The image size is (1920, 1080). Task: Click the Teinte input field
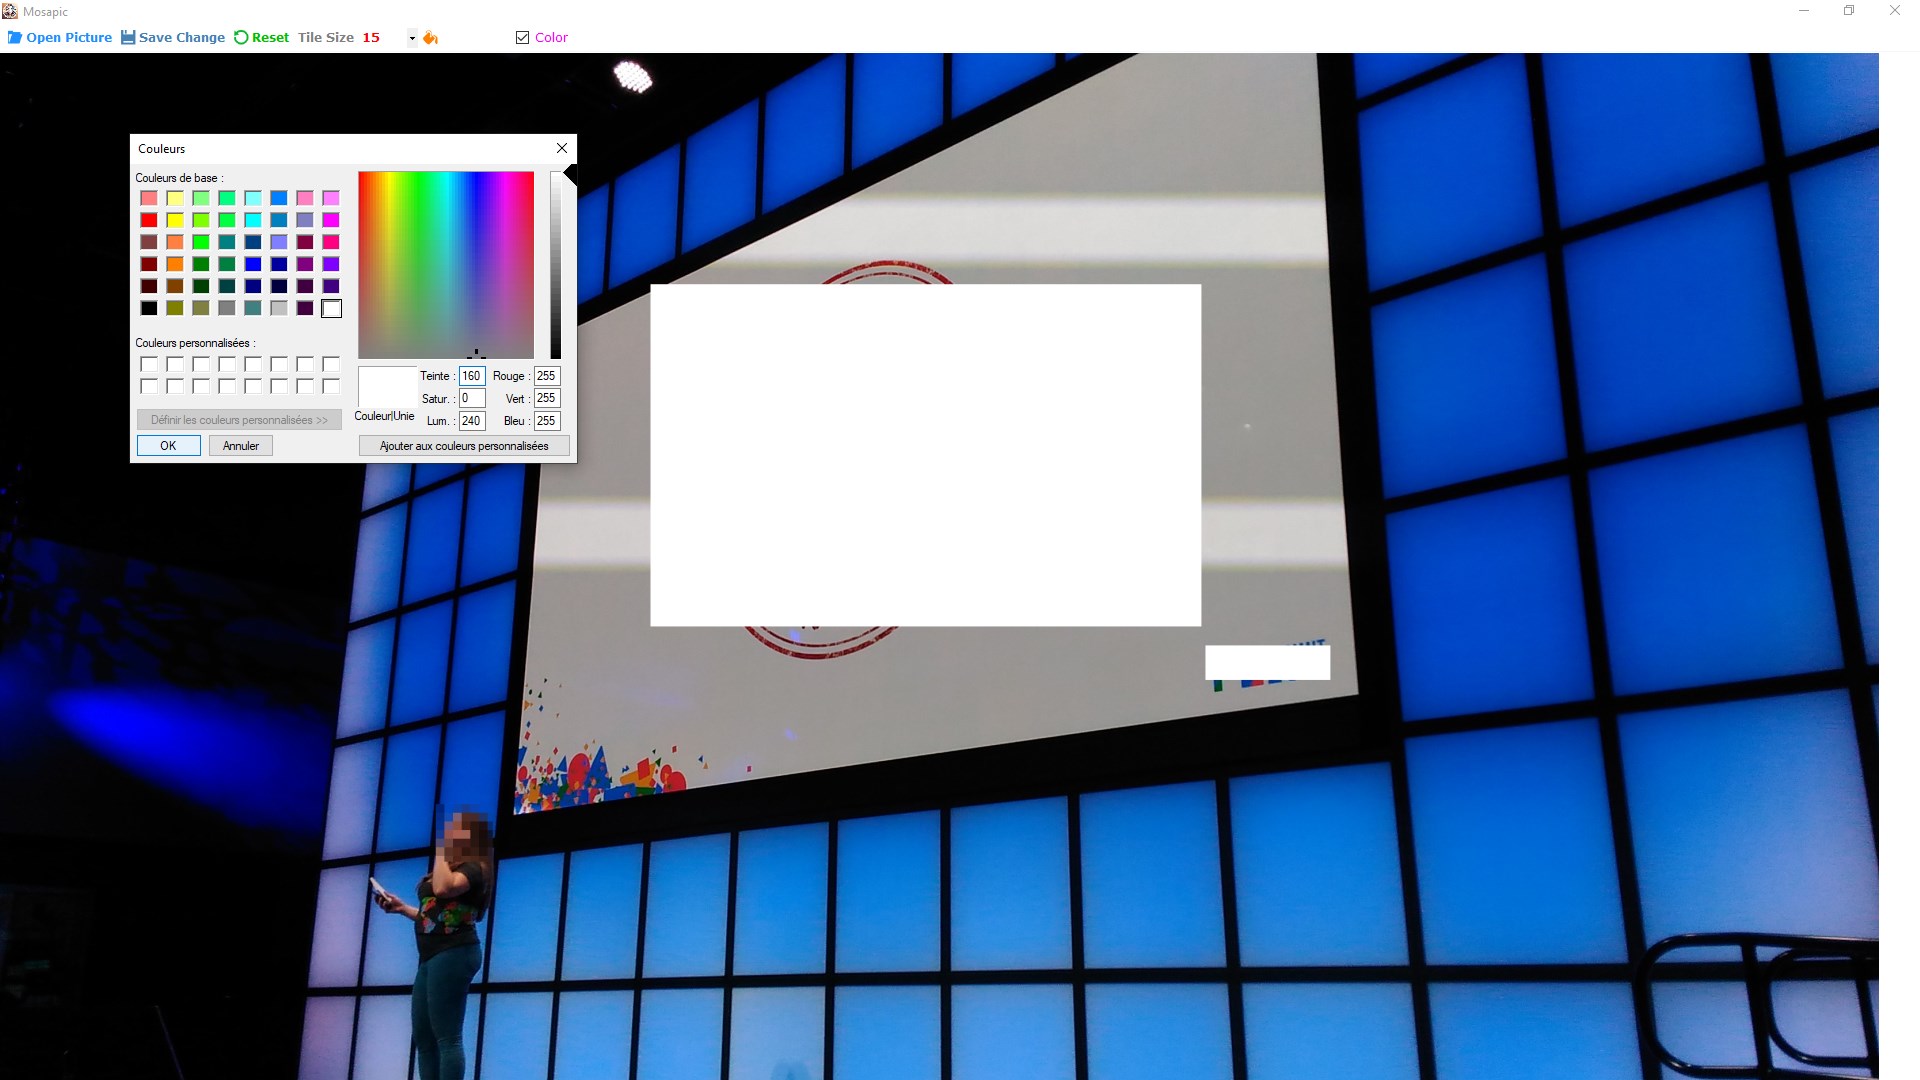(472, 376)
